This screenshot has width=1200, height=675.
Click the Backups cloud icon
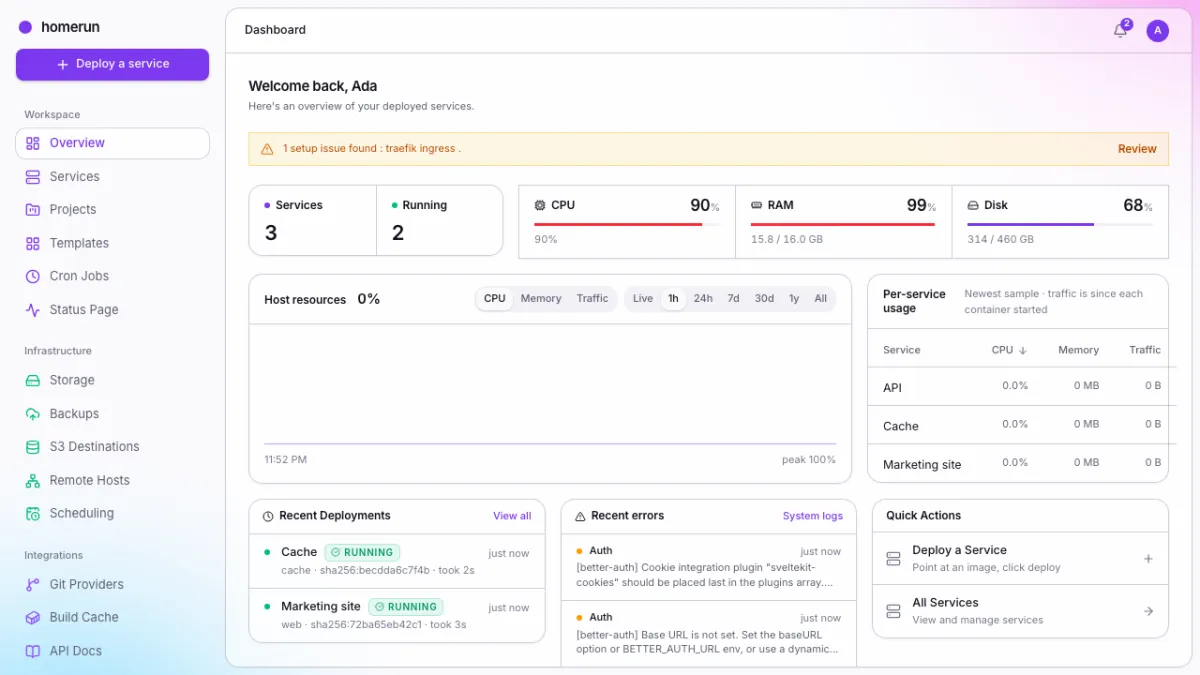click(33, 414)
